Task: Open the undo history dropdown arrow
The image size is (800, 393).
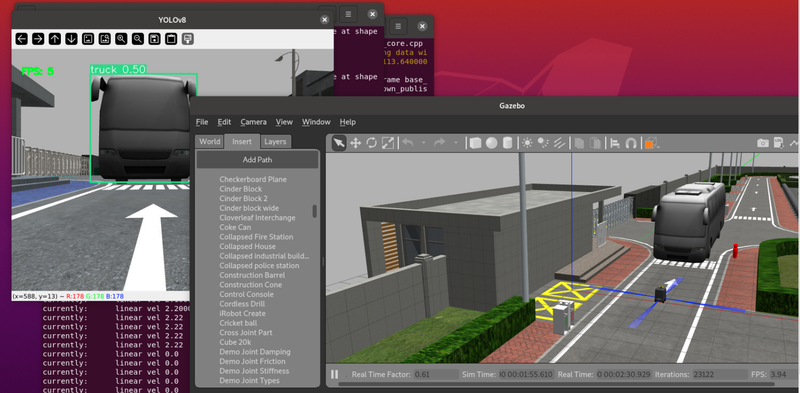Action: tap(423, 144)
